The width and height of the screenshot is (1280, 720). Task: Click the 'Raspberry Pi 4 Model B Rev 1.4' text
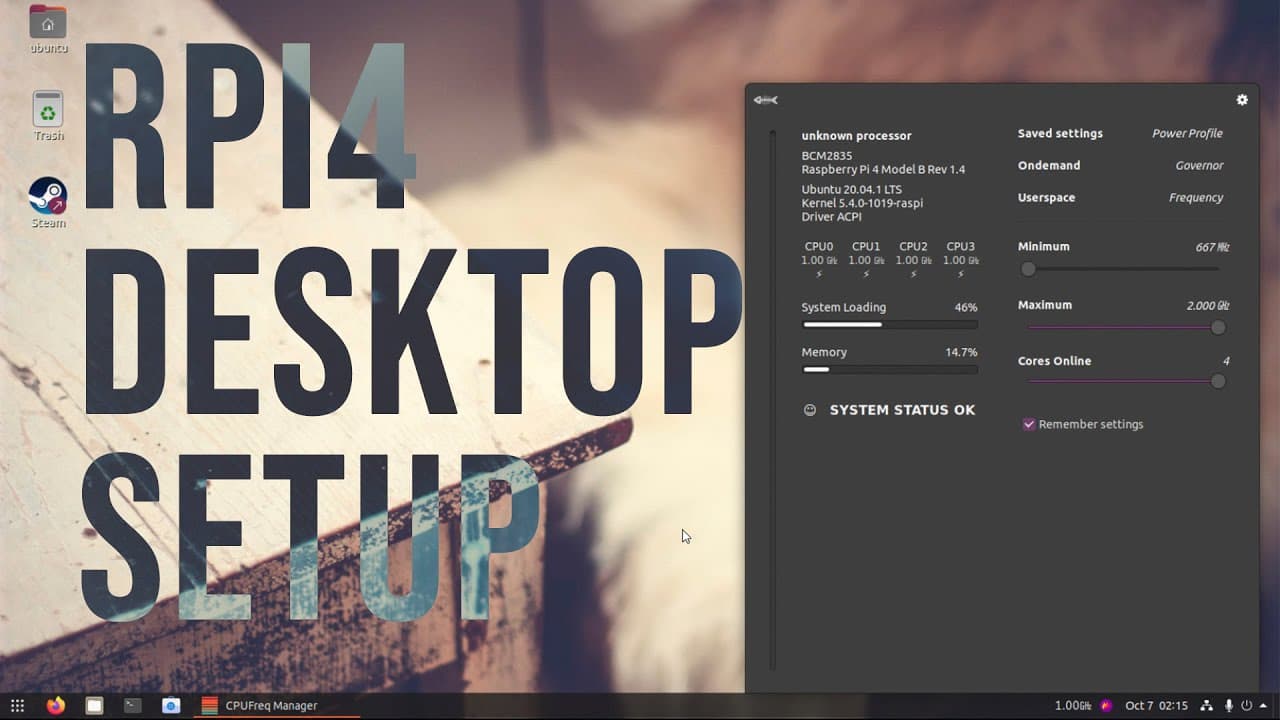(883, 170)
